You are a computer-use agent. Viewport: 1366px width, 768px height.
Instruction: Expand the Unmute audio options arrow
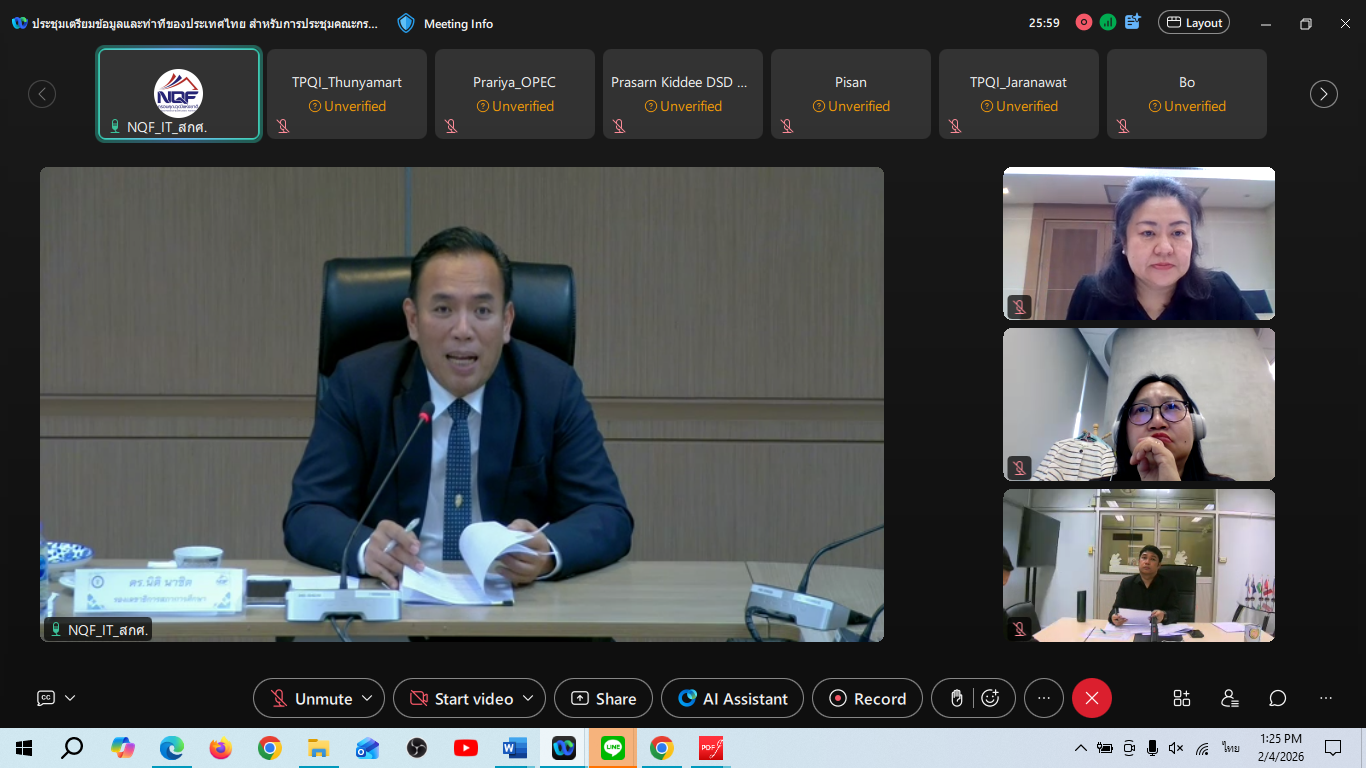(x=367, y=698)
